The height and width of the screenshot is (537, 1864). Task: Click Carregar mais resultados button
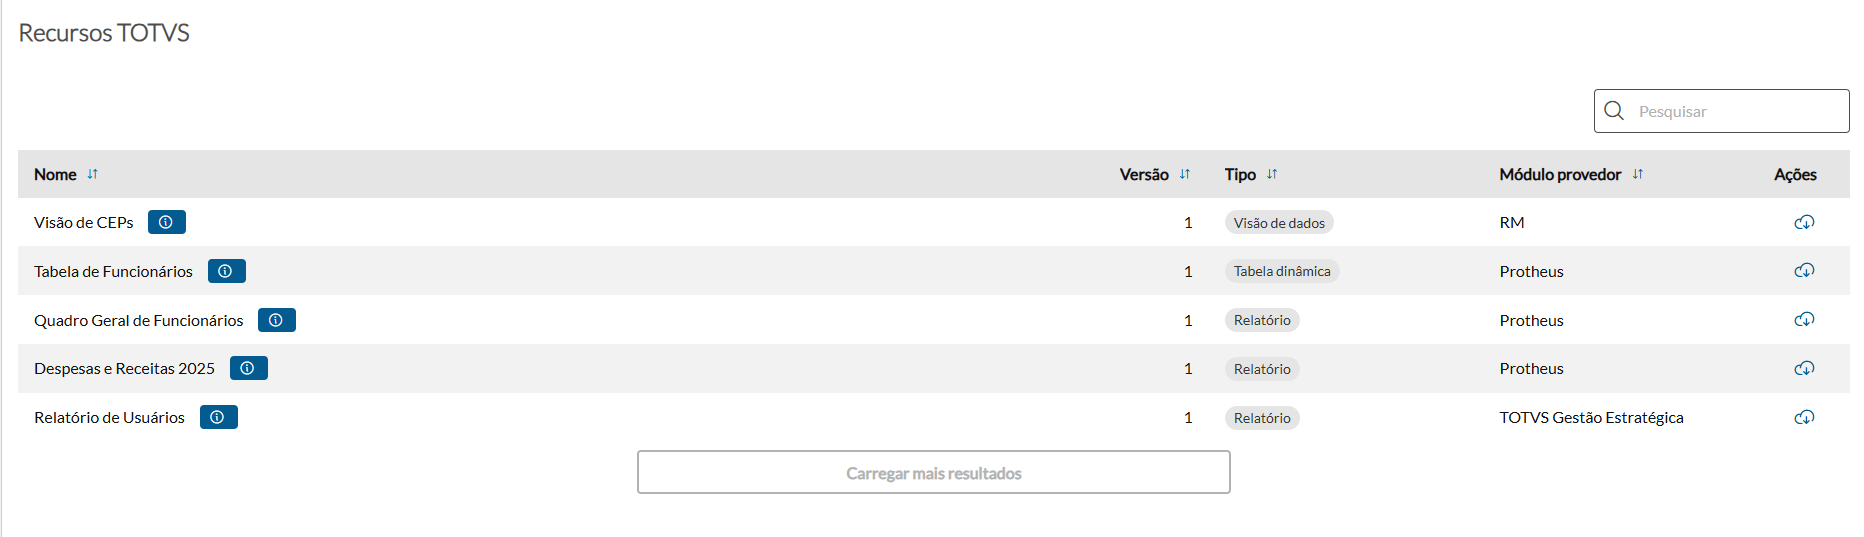[933, 472]
